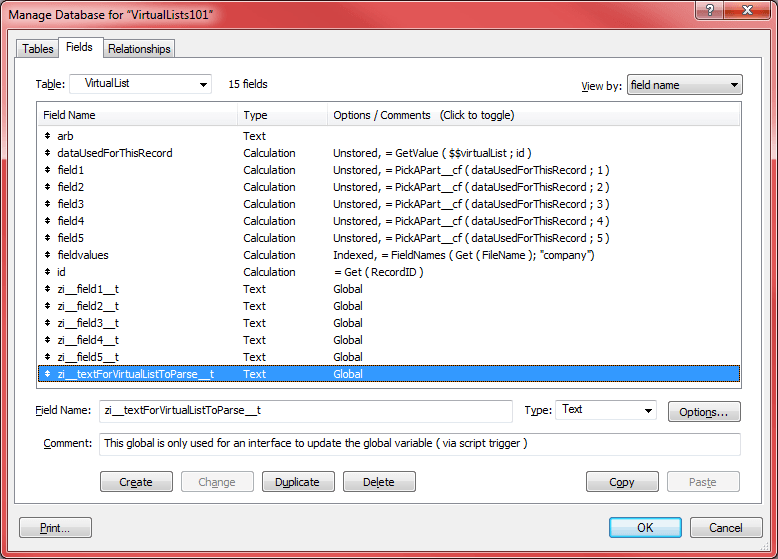Toggle the Options / Comments column header

tap(423, 115)
